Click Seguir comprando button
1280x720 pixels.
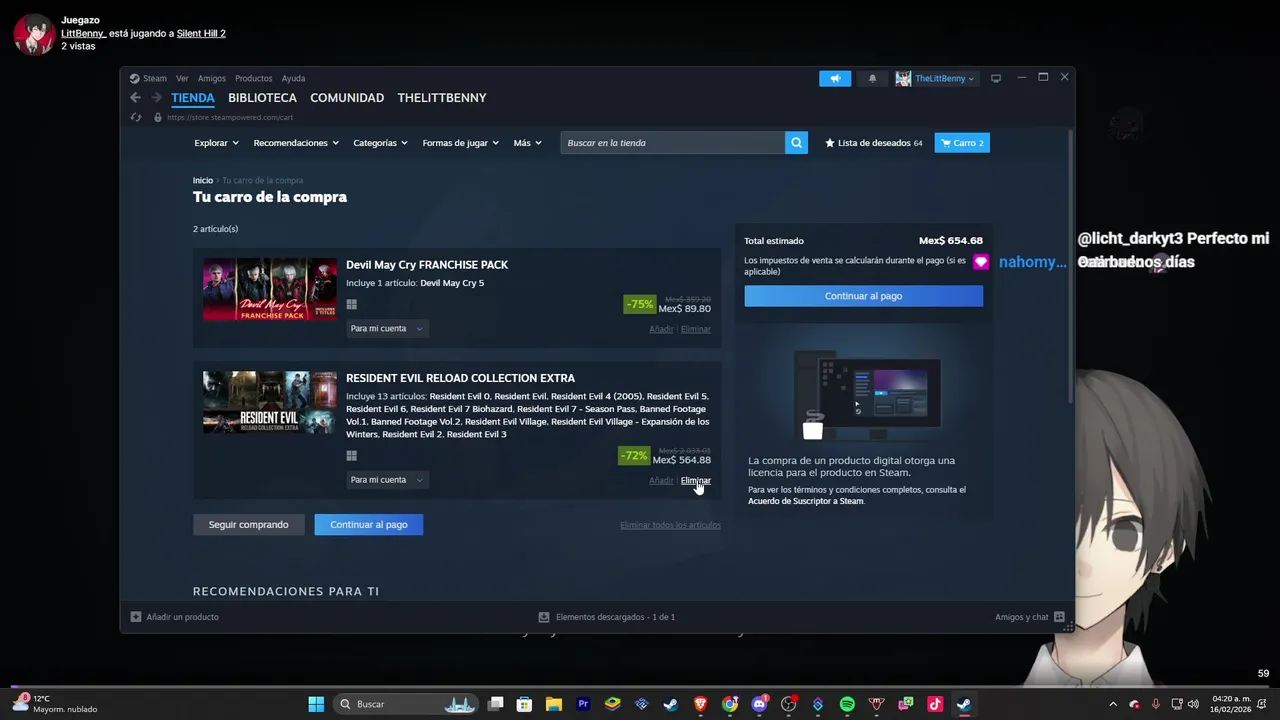pyautogui.click(x=248, y=524)
